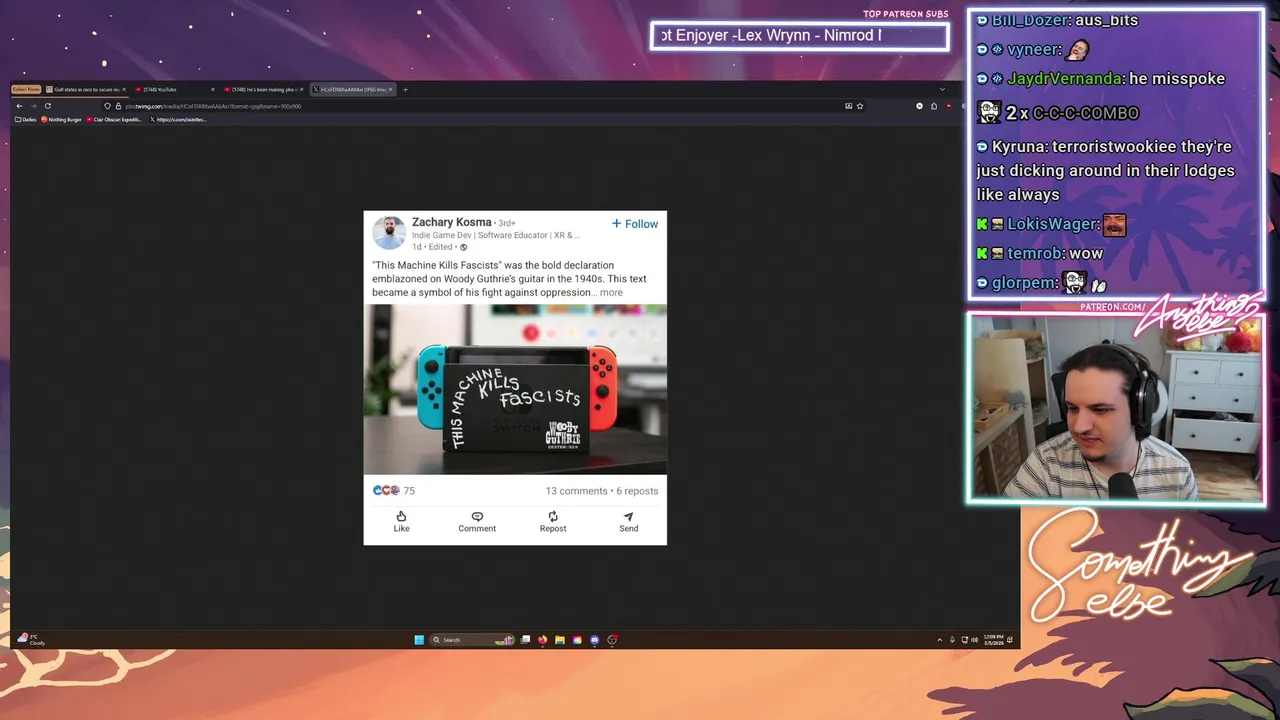Click the notifications bell icon on the taskbar

click(1010, 640)
